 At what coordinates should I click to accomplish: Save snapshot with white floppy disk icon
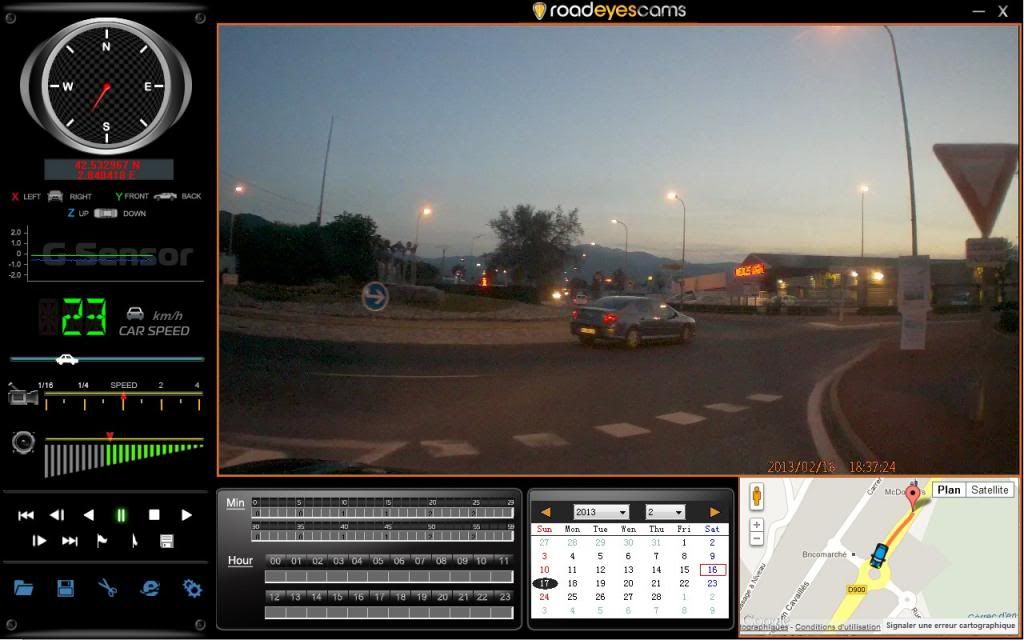click(167, 541)
